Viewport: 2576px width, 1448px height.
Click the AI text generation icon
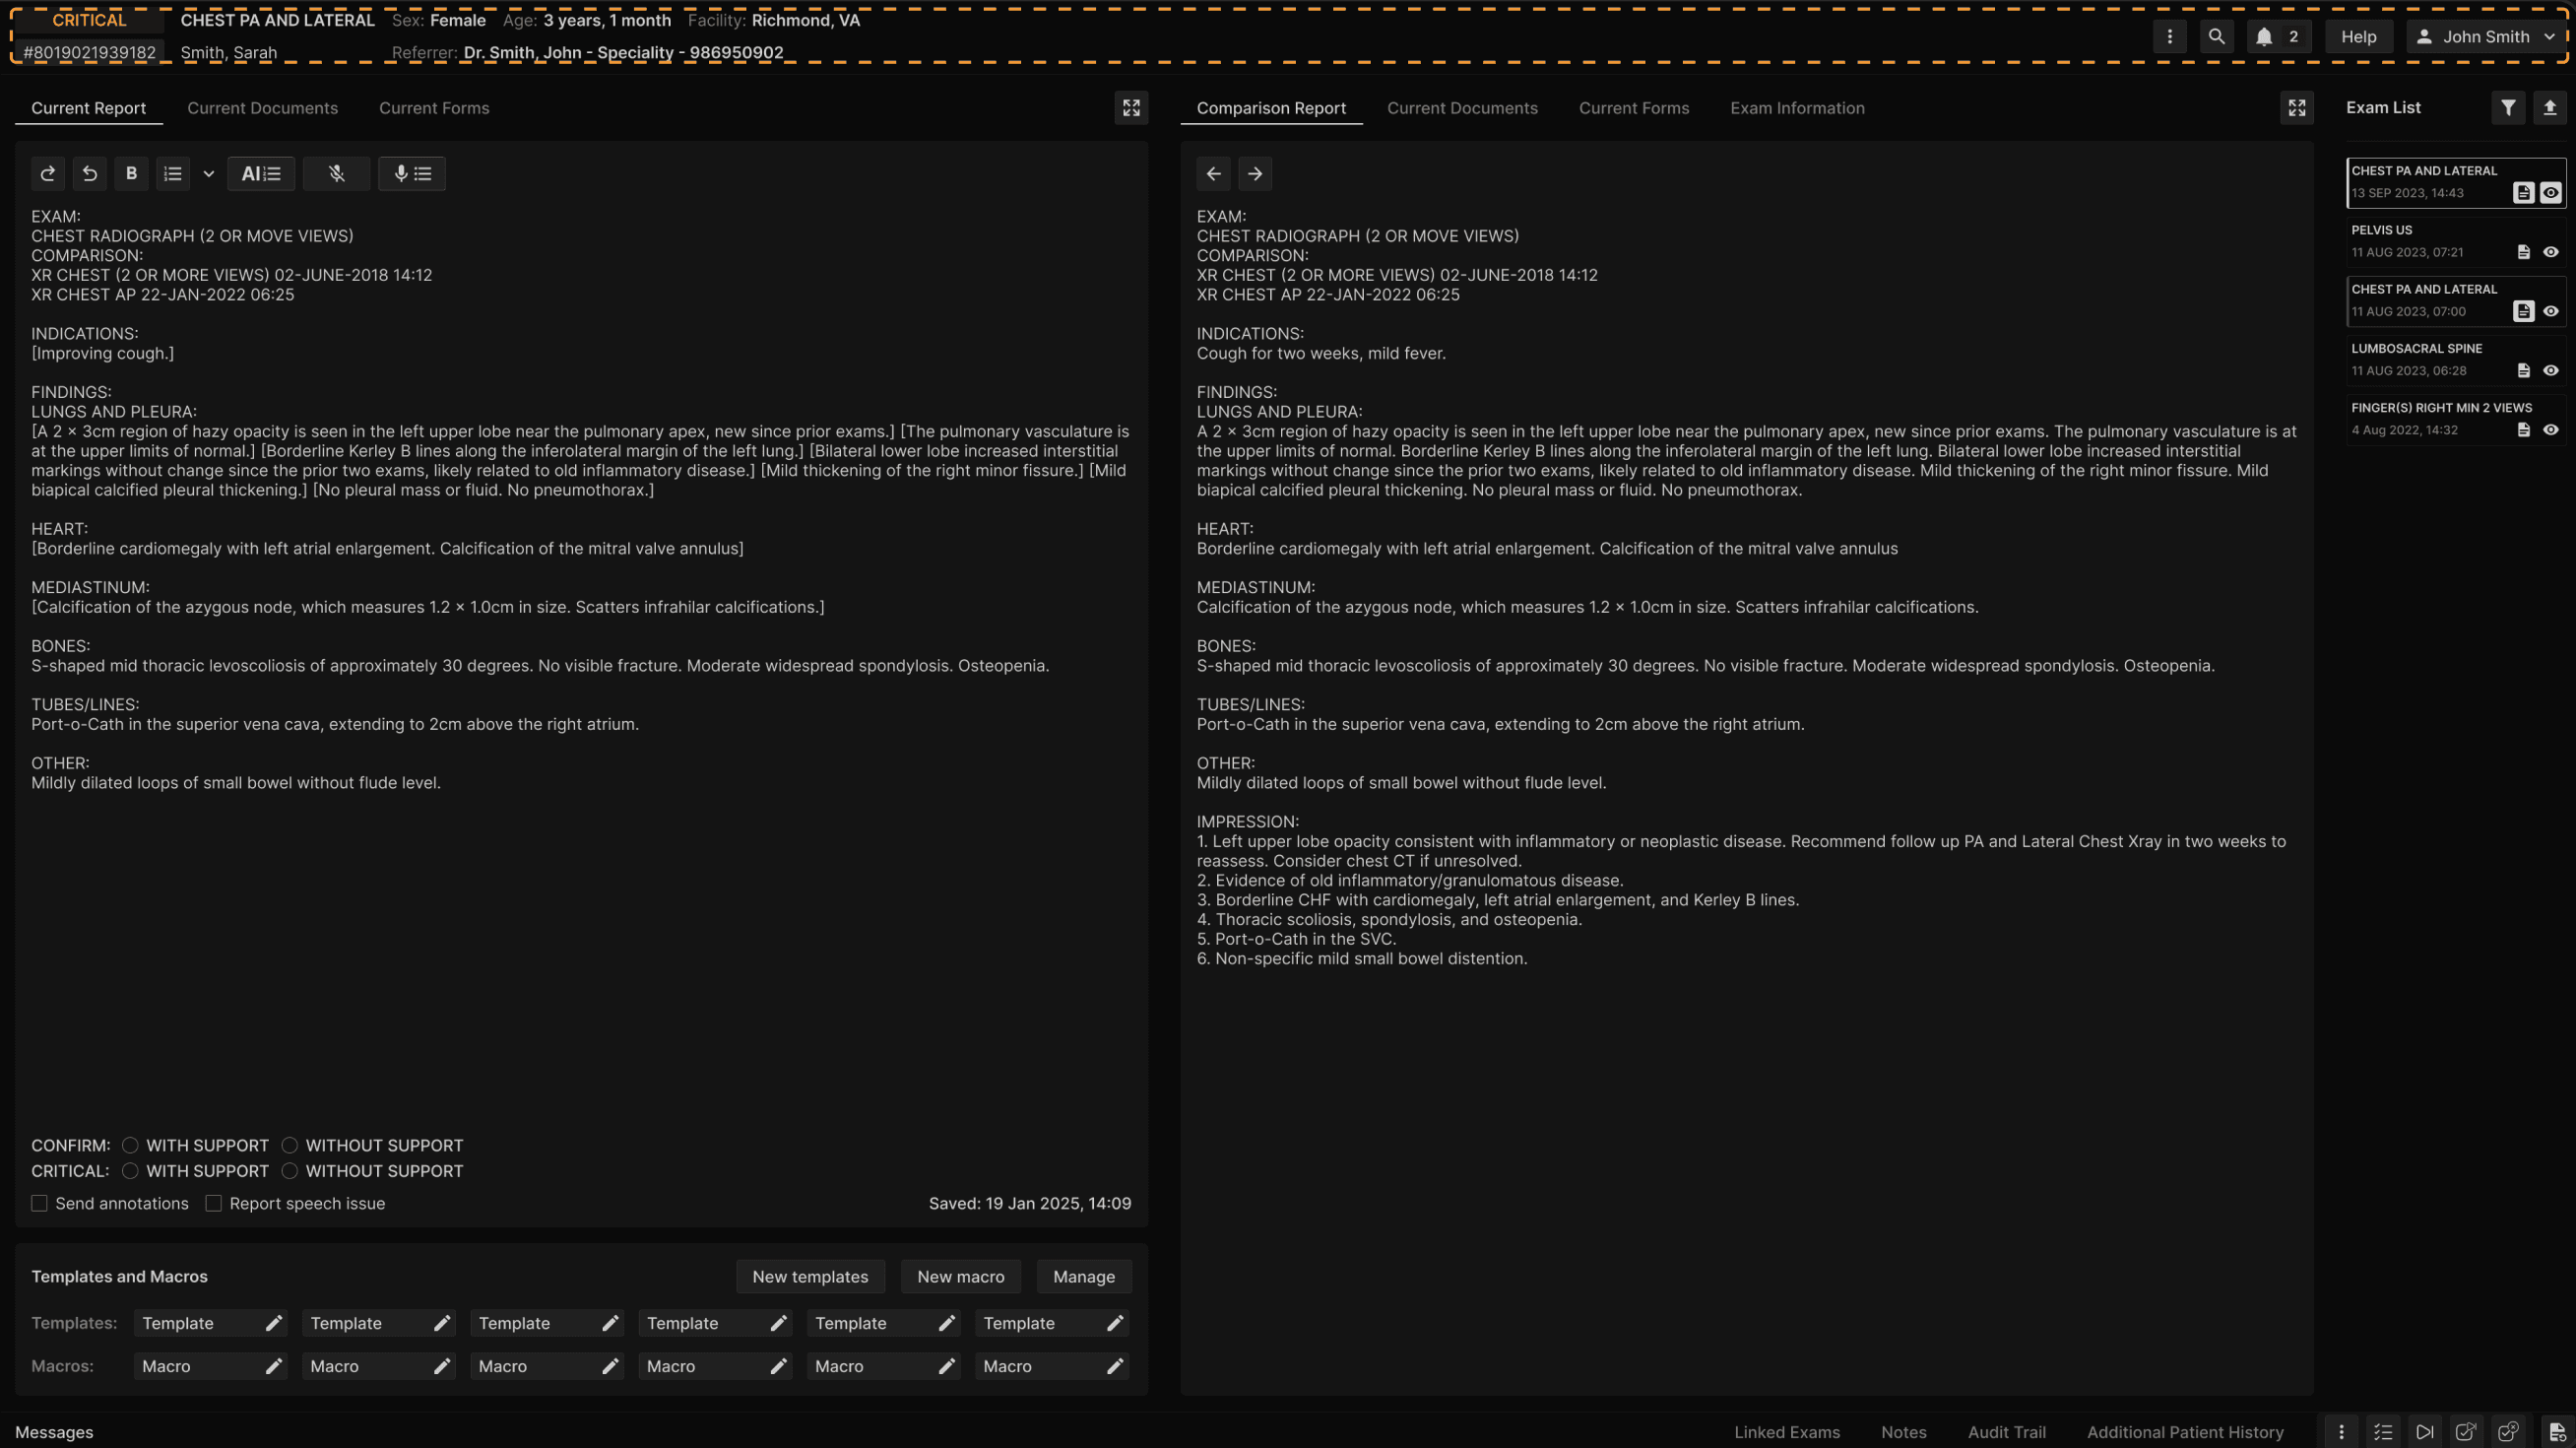click(261, 174)
